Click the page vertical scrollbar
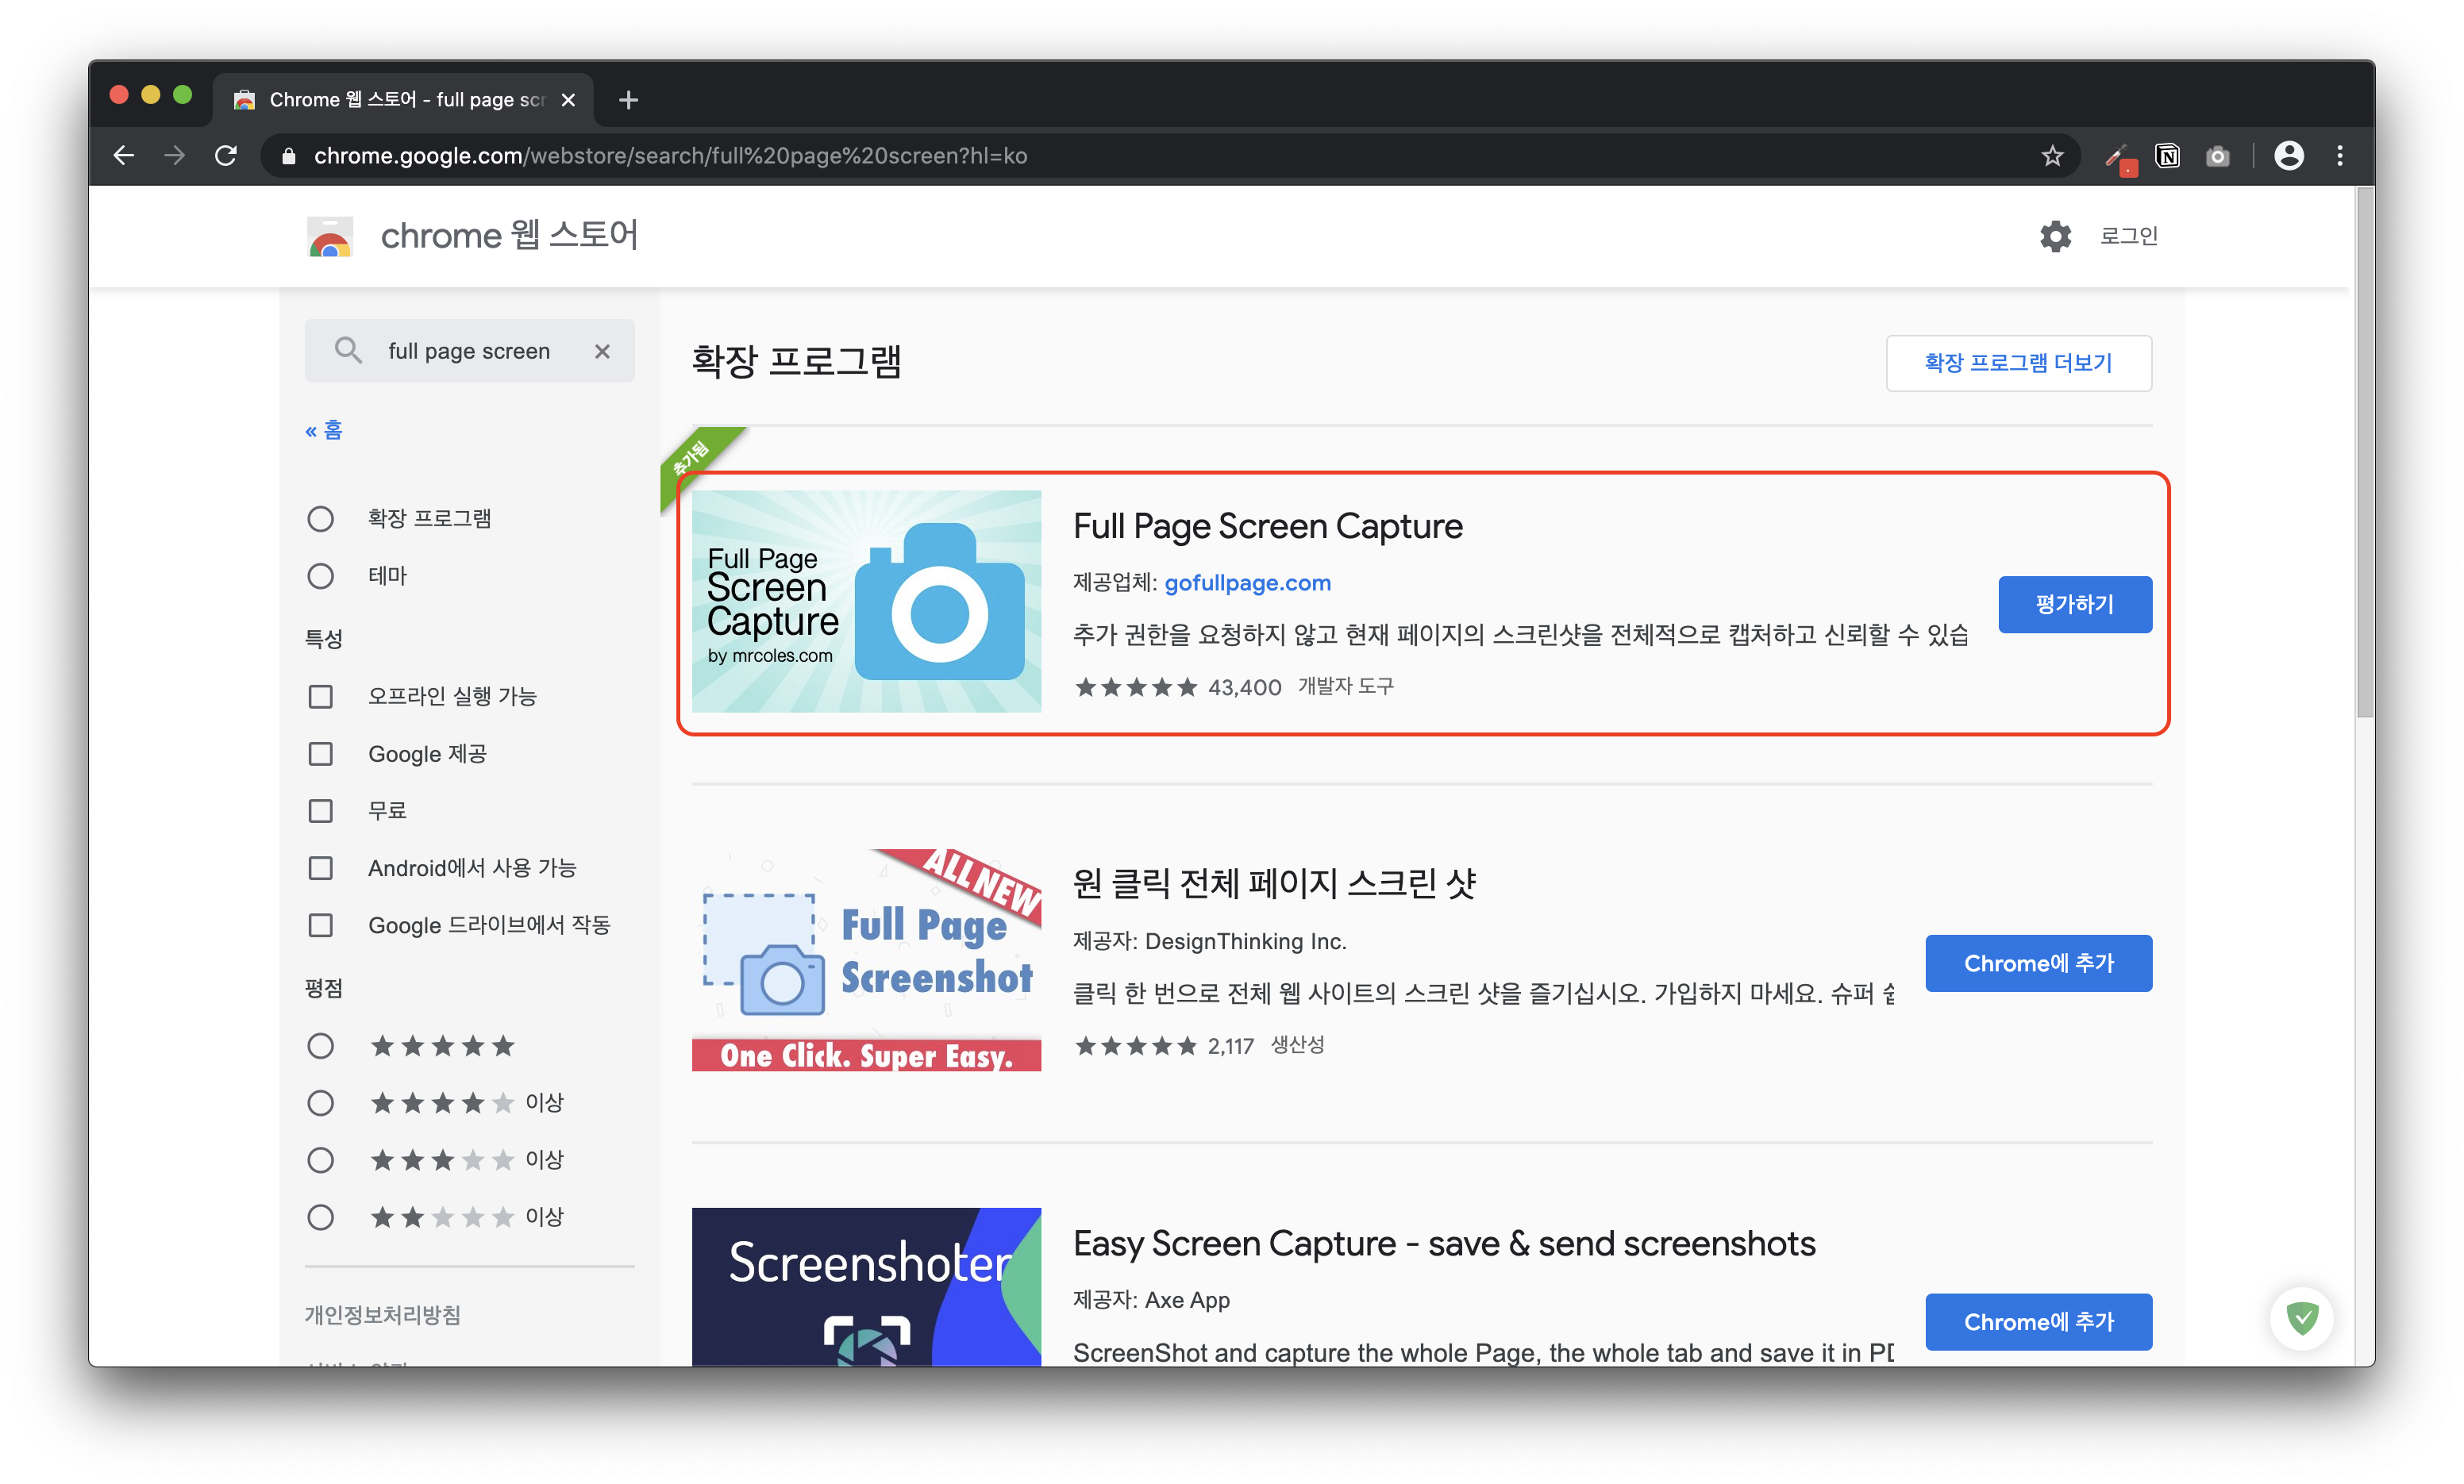The width and height of the screenshot is (2464, 1484). coord(2363,454)
